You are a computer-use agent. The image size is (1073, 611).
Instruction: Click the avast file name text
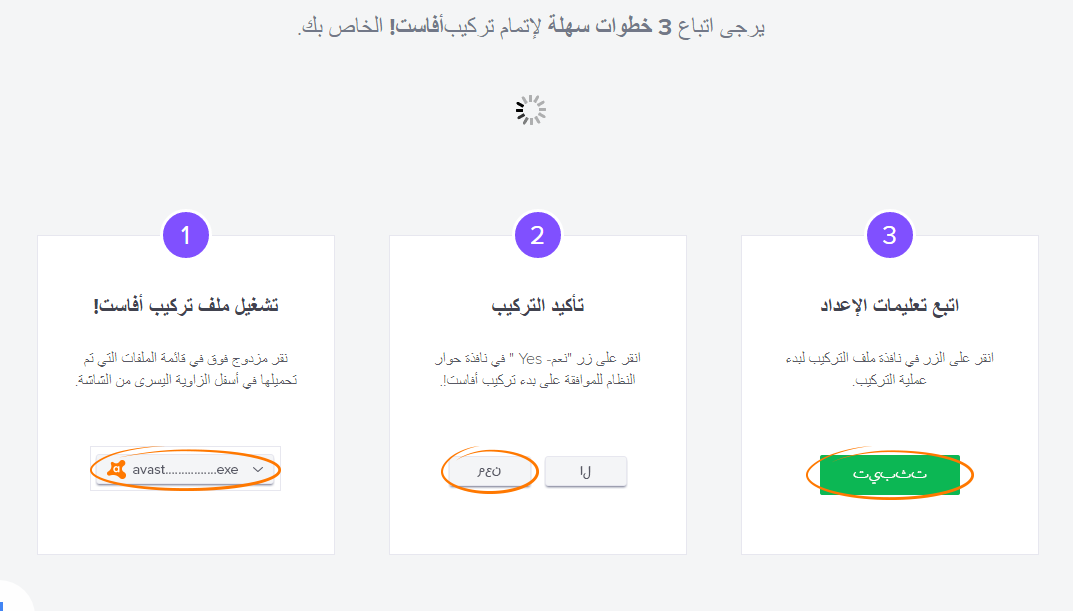pyautogui.click(x=185, y=469)
